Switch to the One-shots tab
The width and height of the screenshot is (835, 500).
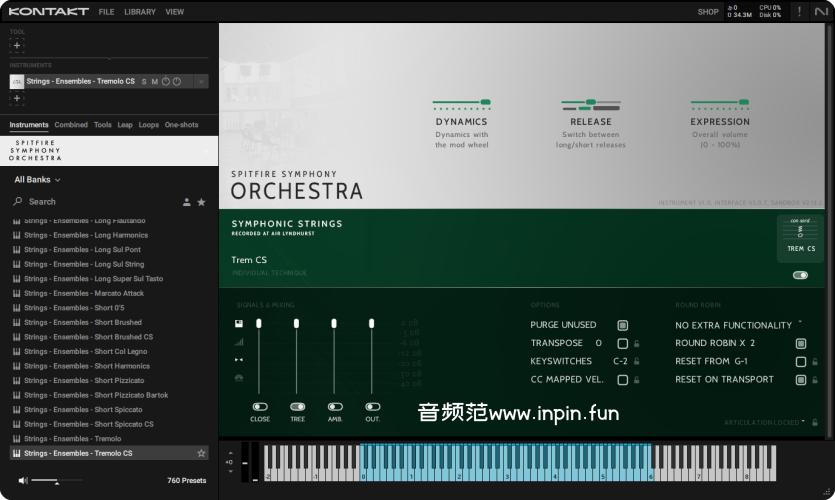181,125
